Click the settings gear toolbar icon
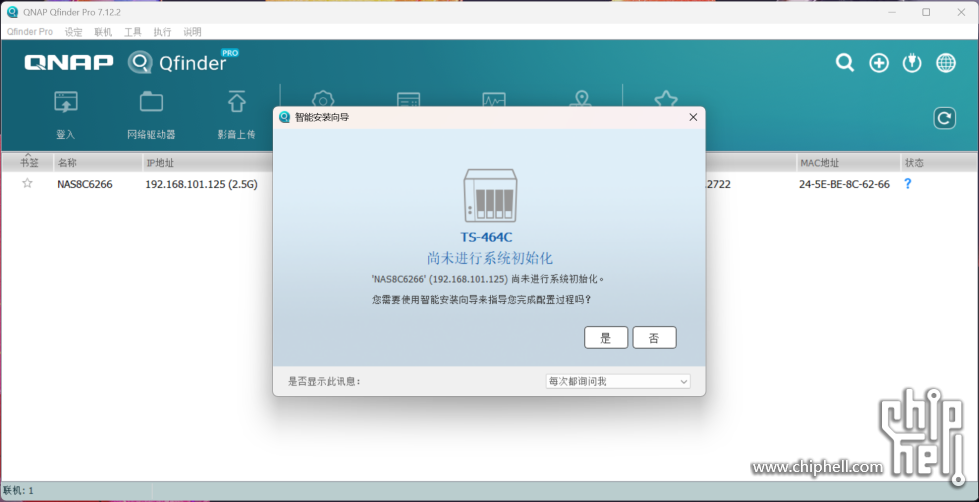979x502 pixels. tap(323, 99)
